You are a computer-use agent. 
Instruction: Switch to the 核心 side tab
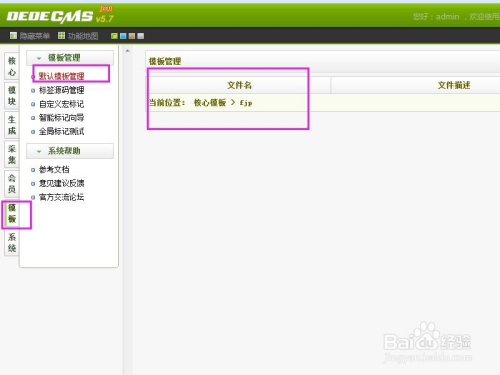coord(12,66)
